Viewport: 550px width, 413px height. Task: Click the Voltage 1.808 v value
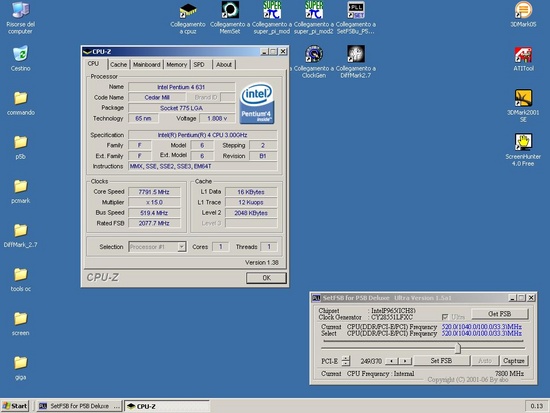[217, 119]
